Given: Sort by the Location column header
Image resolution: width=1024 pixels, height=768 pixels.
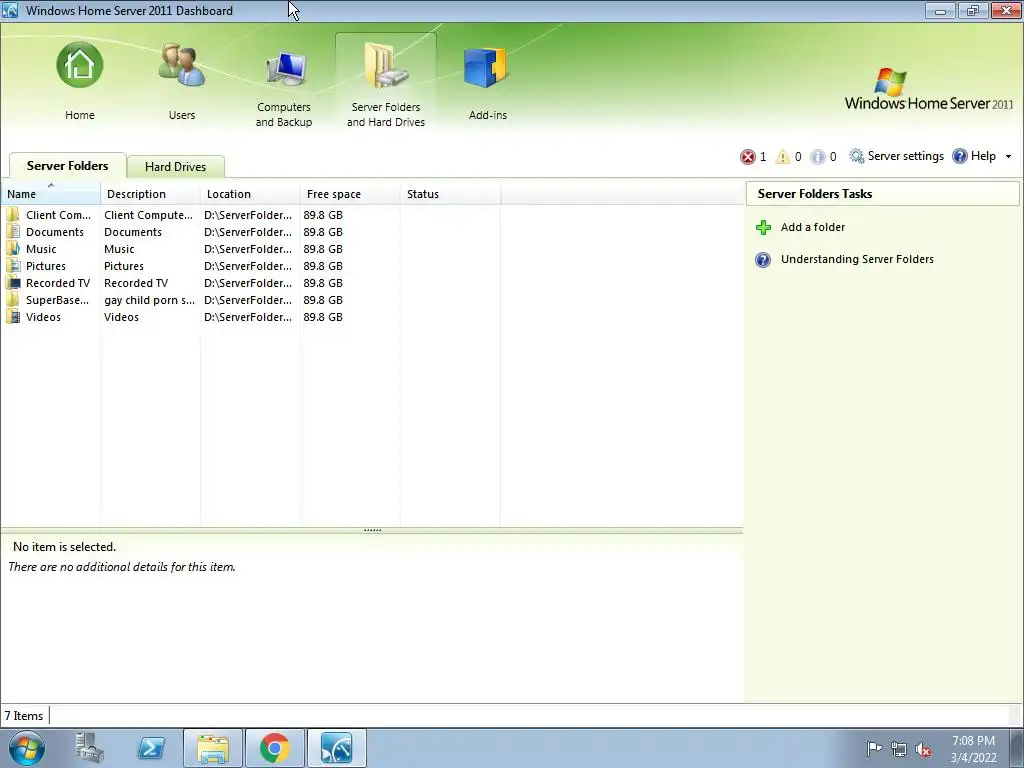Looking at the screenshot, I should [x=250, y=194].
